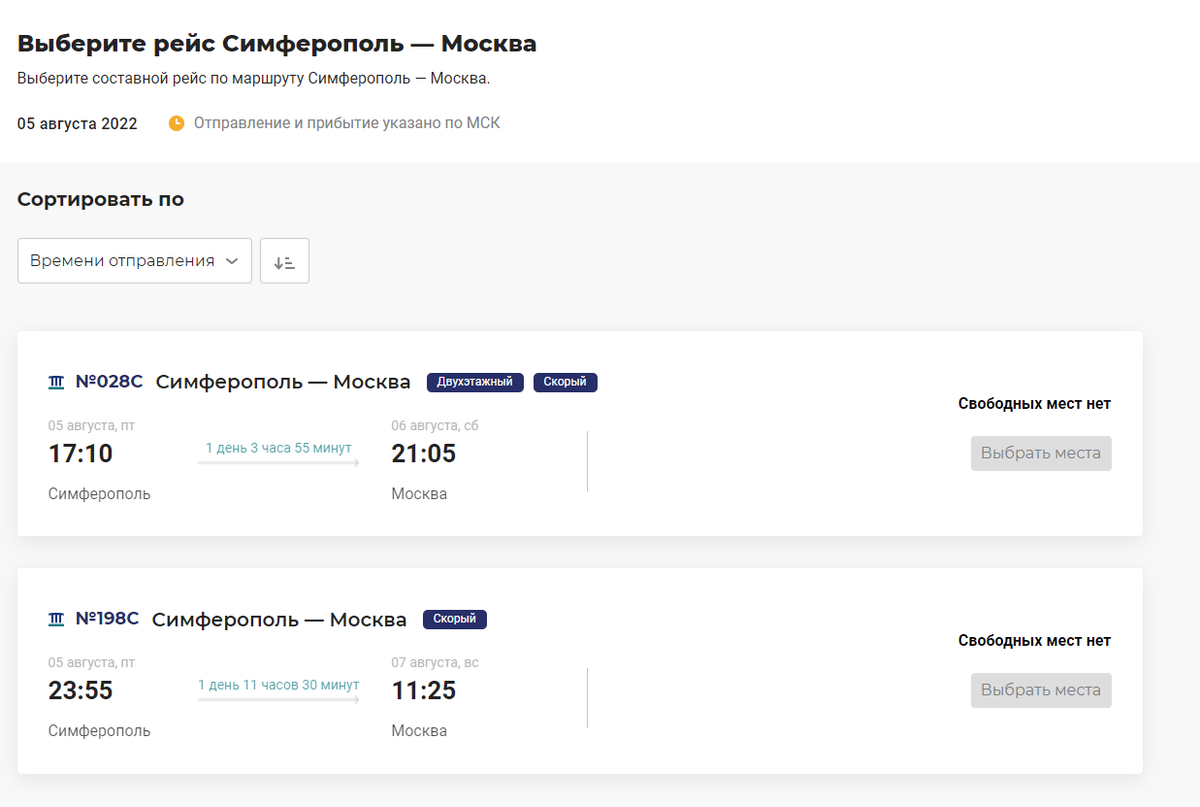This screenshot has width=1200, height=807.
Task: Click the '1 день 3 часа 55 минут' duration
Action: (x=277, y=448)
